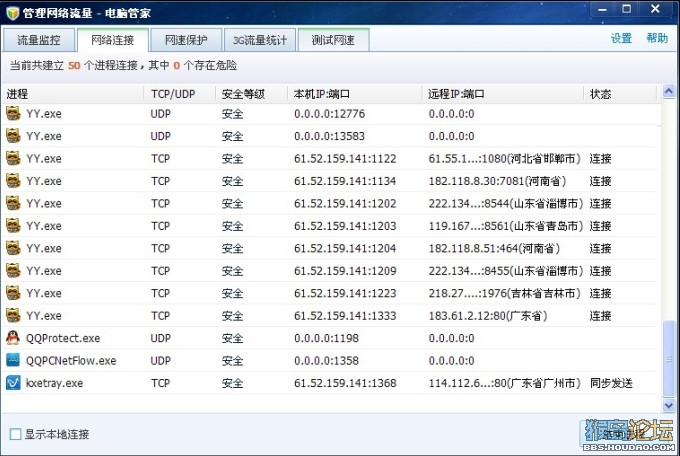Close the 管理网络流量 window
The height and width of the screenshot is (456, 680).
pyautogui.click(x=655, y=9)
